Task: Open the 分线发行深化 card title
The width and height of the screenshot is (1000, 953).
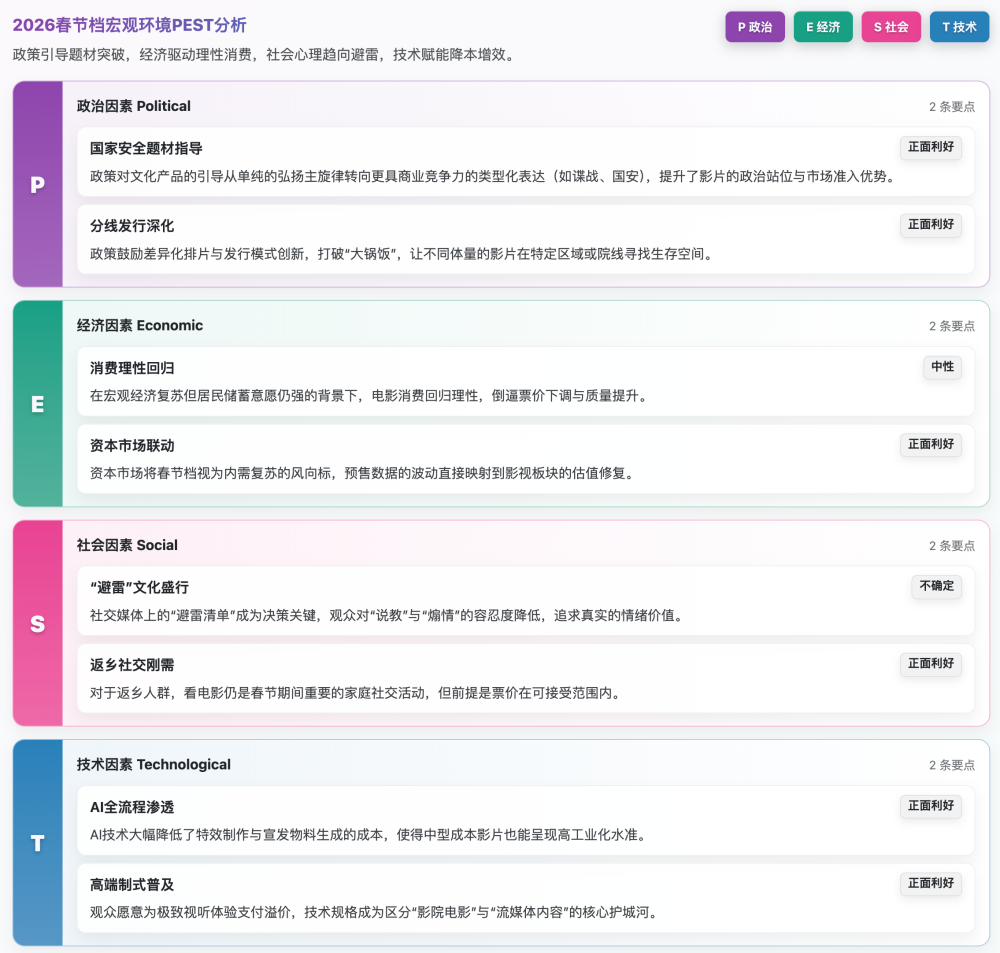Action: click(x=132, y=226)
